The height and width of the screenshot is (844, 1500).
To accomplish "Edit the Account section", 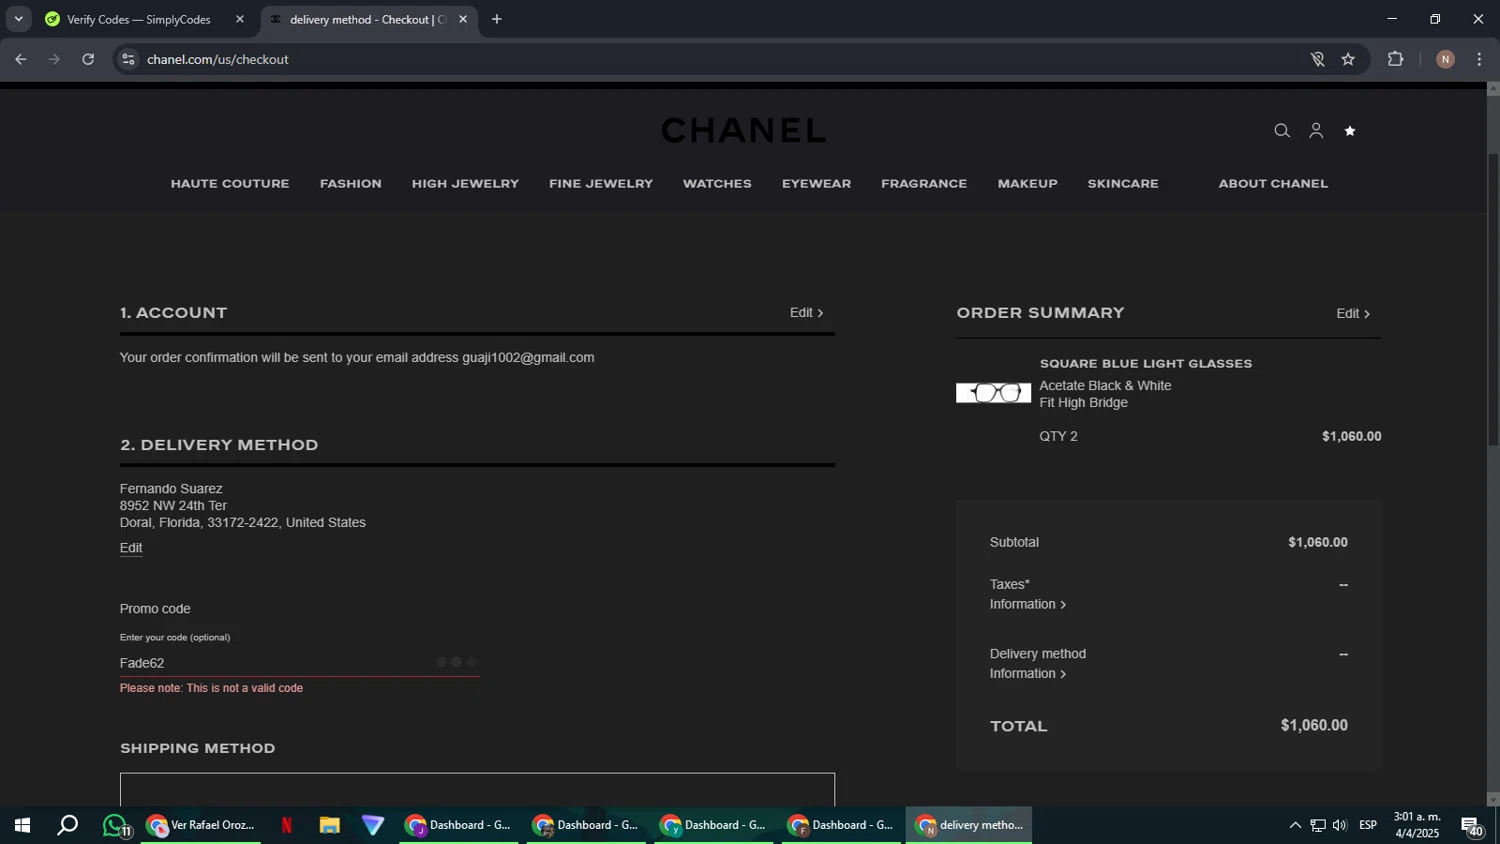I will coord(806,313).
